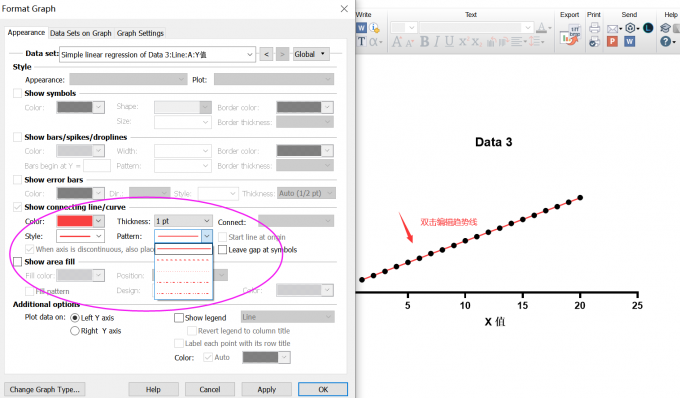Select Right Y axis radio button
The image size is (680, 398).
[75, 331]
